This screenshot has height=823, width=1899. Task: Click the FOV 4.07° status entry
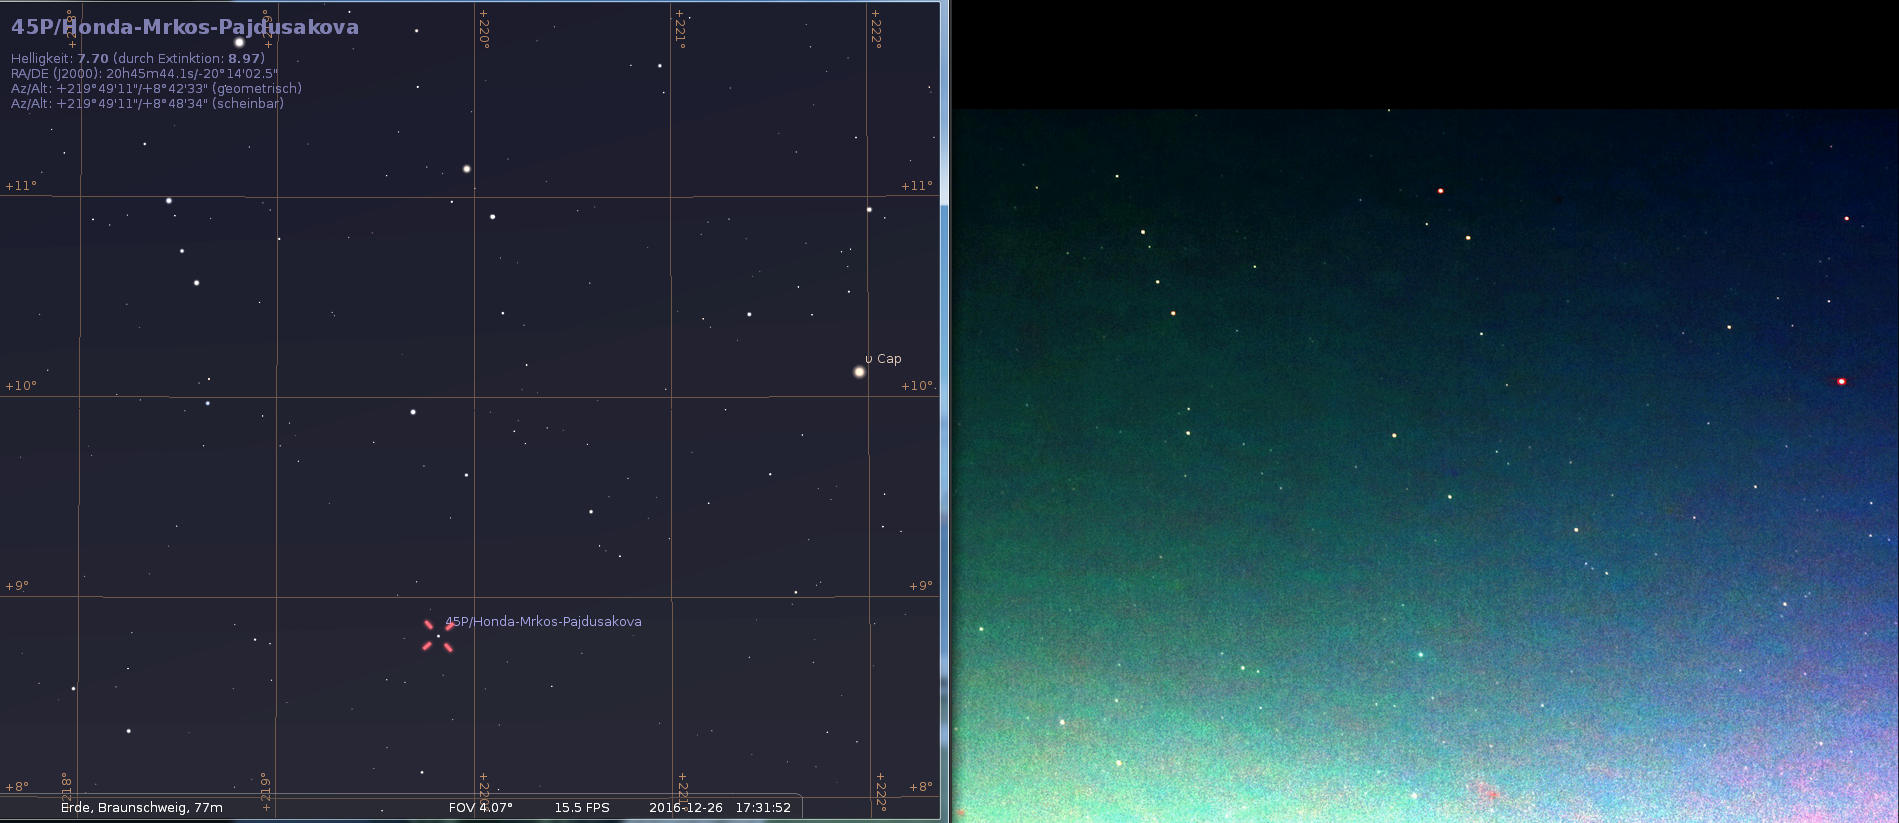click(481, 808)
